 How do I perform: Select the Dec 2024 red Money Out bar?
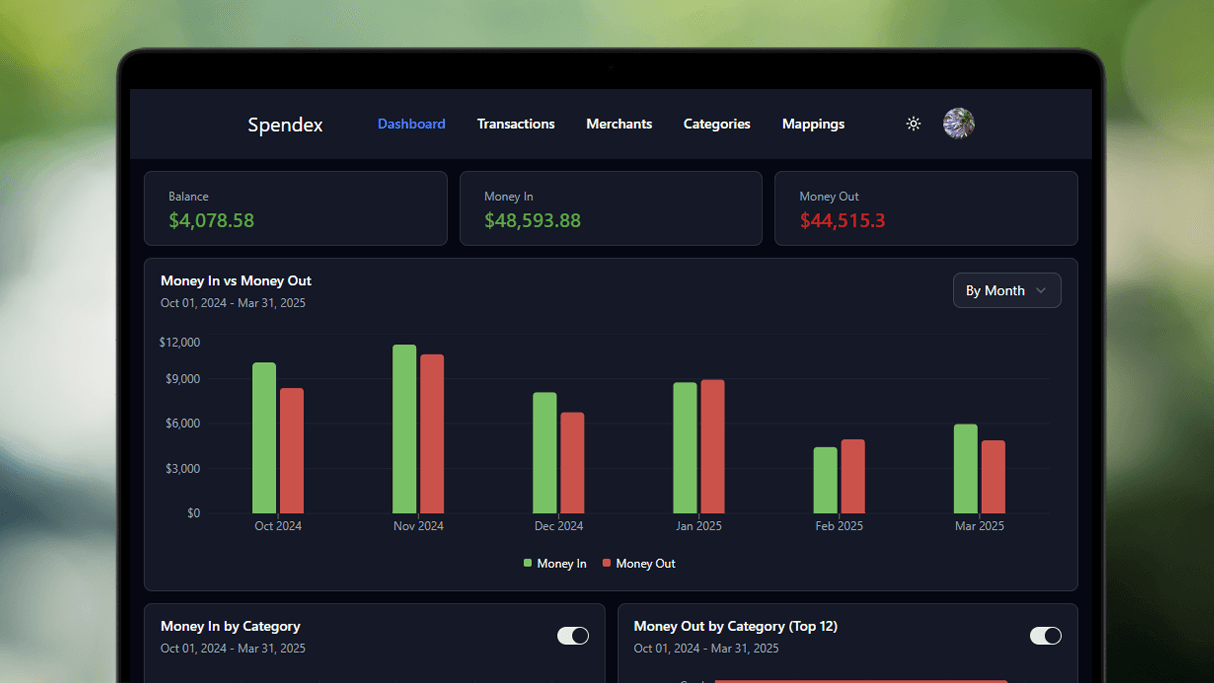[572, 463]
